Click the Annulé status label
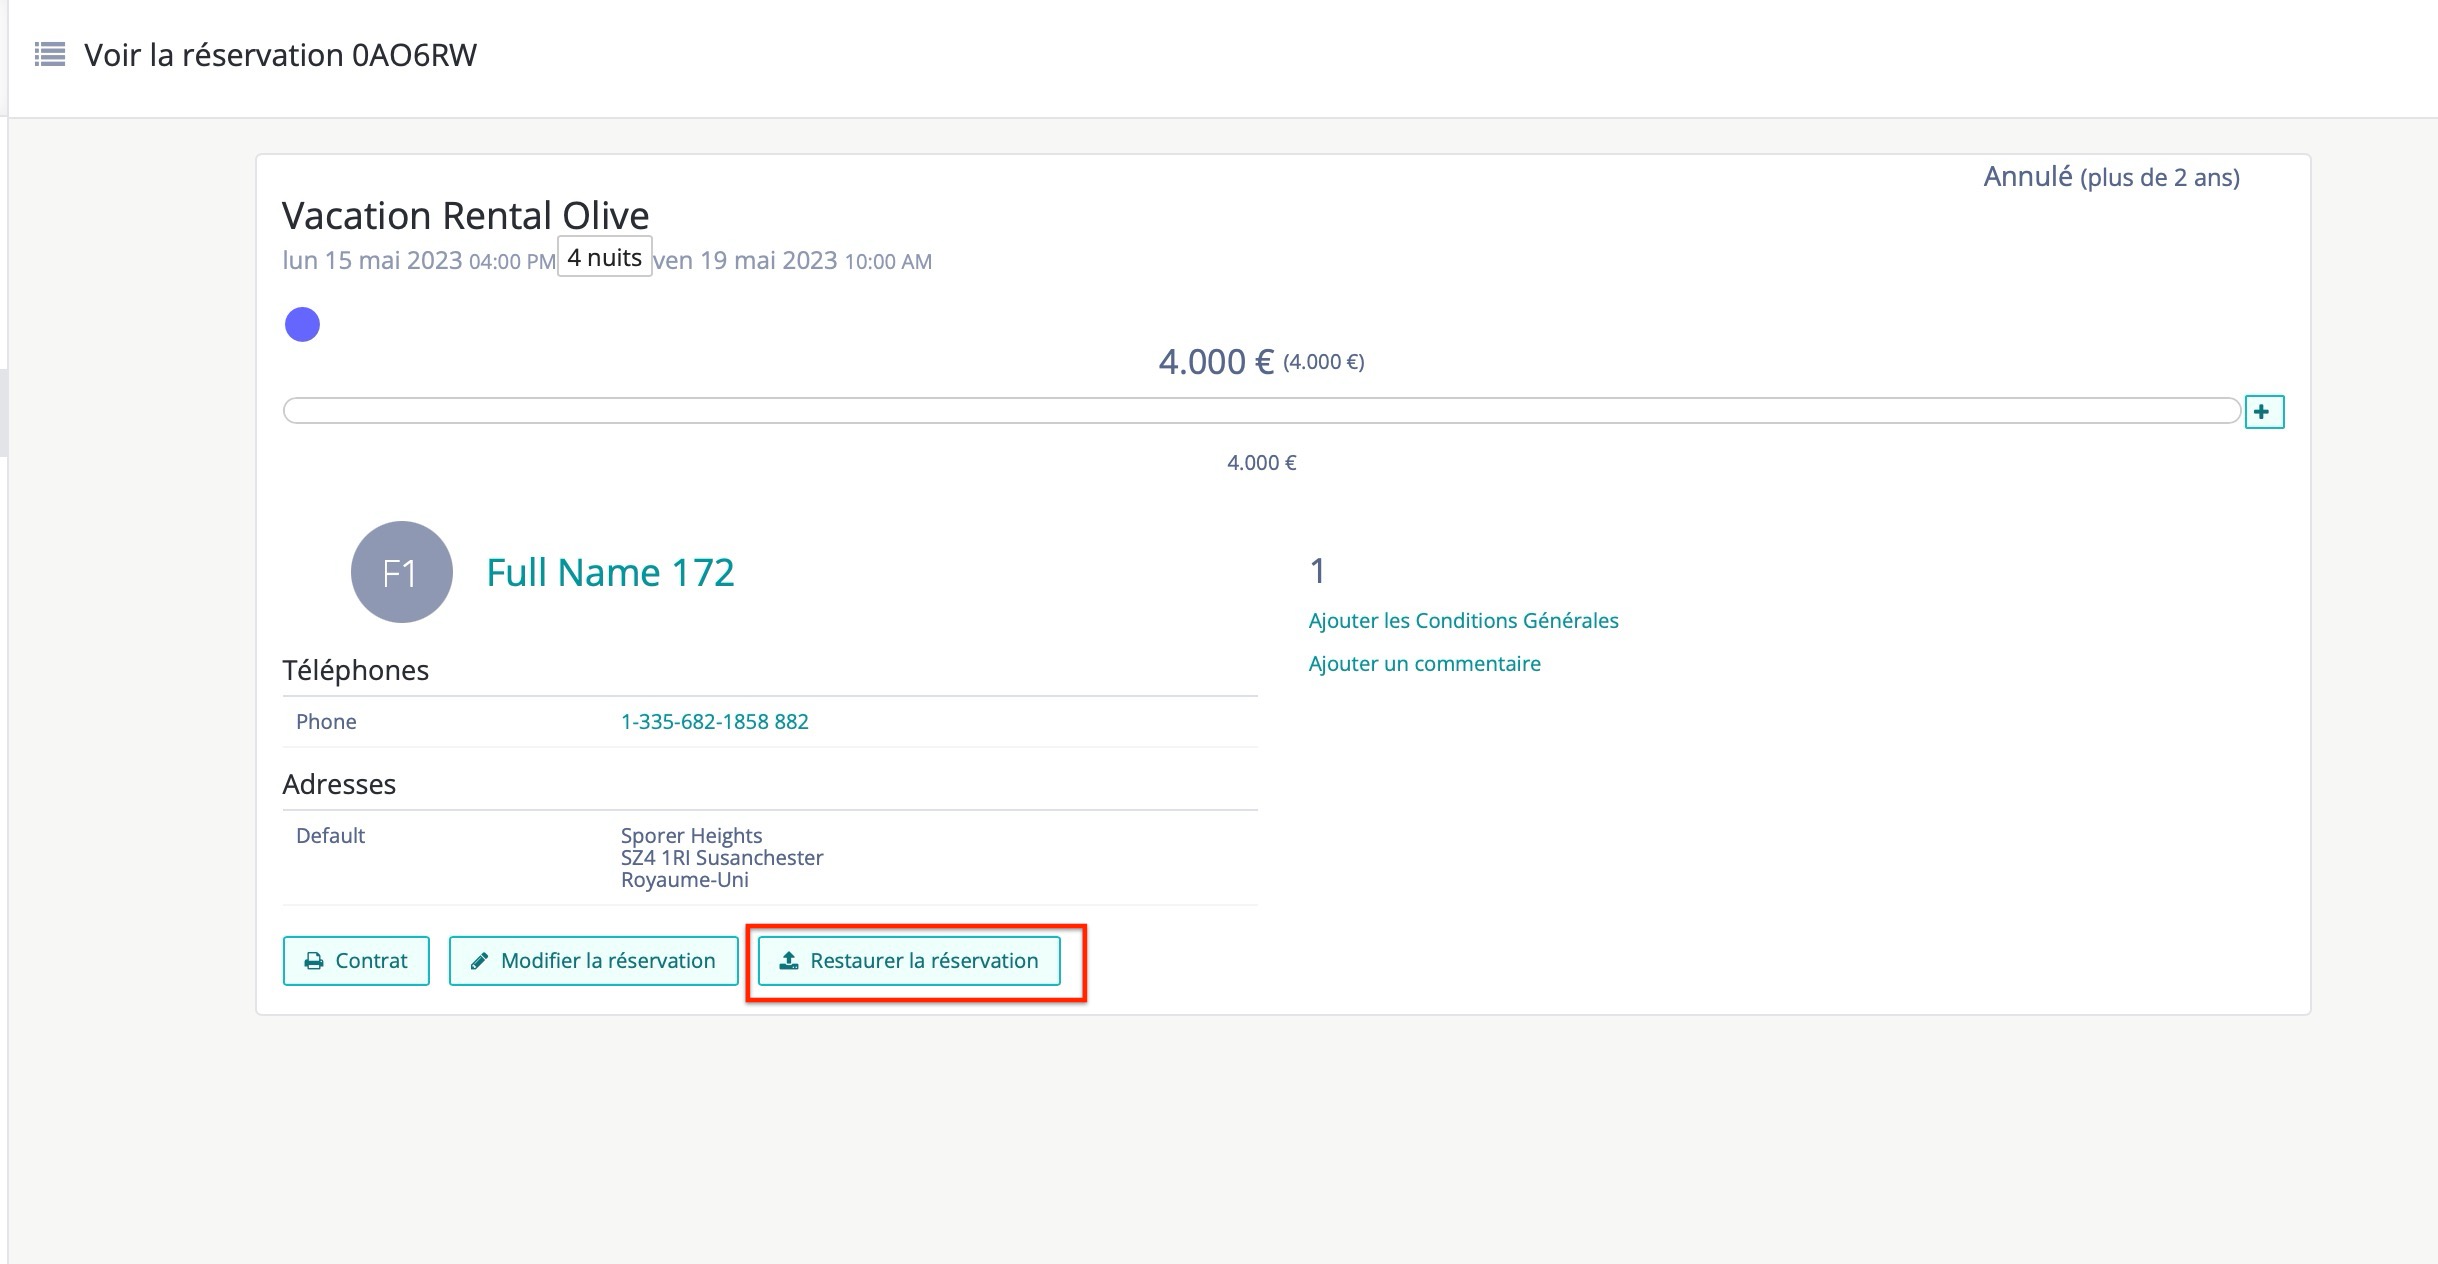 coord(2027,177)
